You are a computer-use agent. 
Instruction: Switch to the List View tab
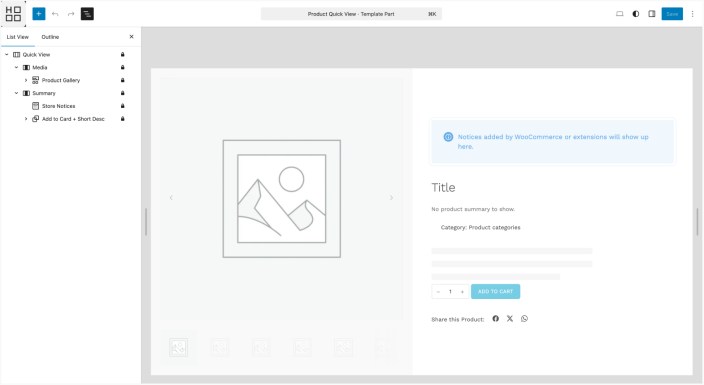(x=18, y=37)
